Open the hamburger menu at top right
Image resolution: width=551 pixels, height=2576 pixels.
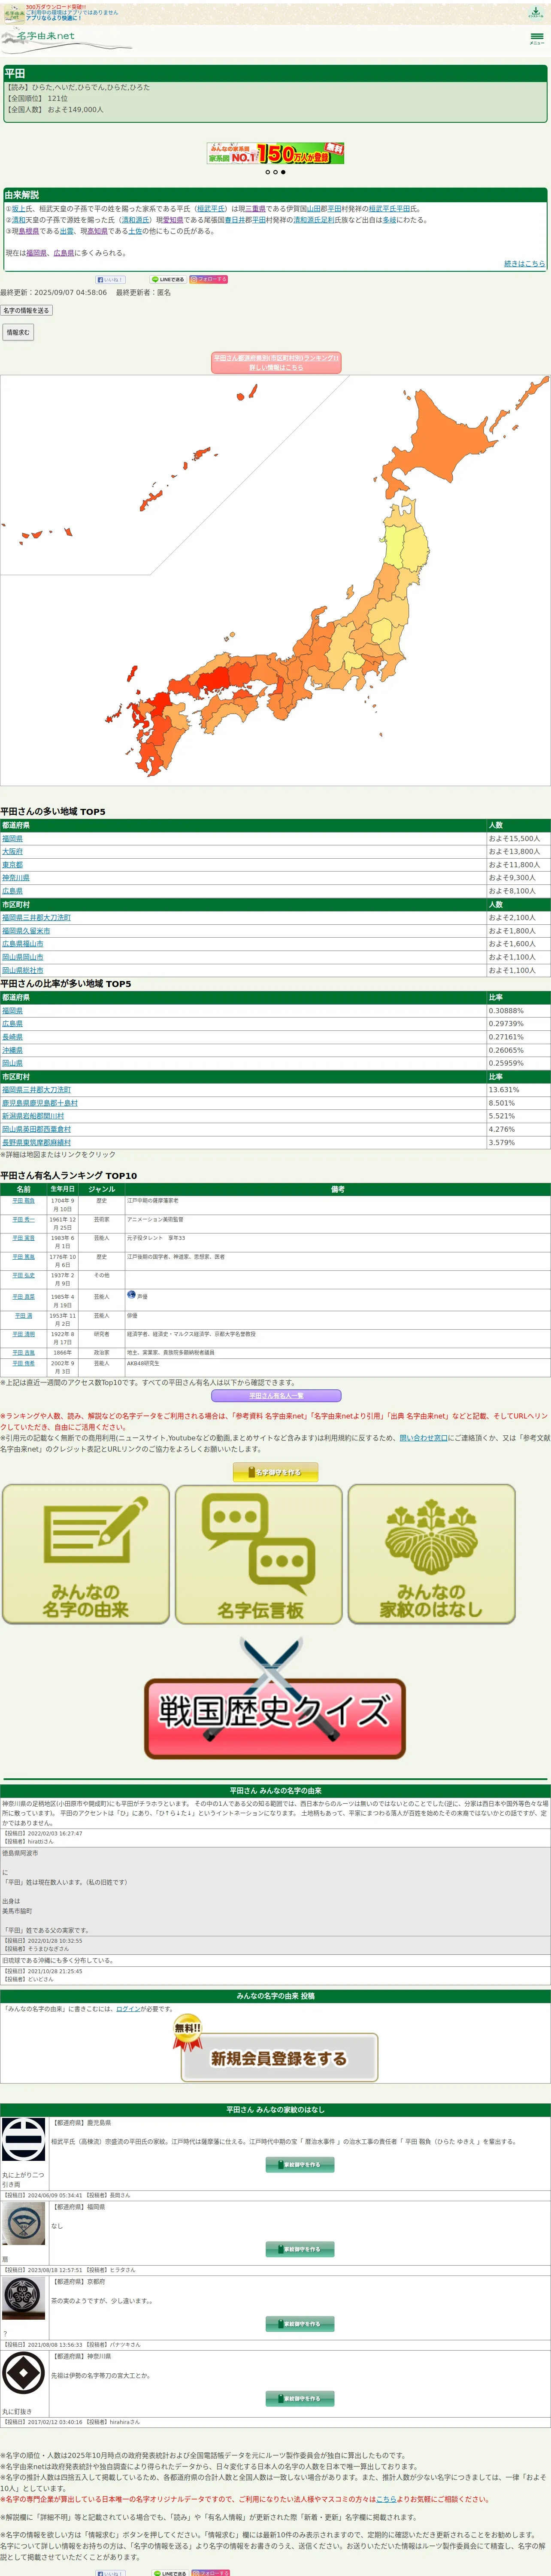pyautogui.click(x=537, y=38)
